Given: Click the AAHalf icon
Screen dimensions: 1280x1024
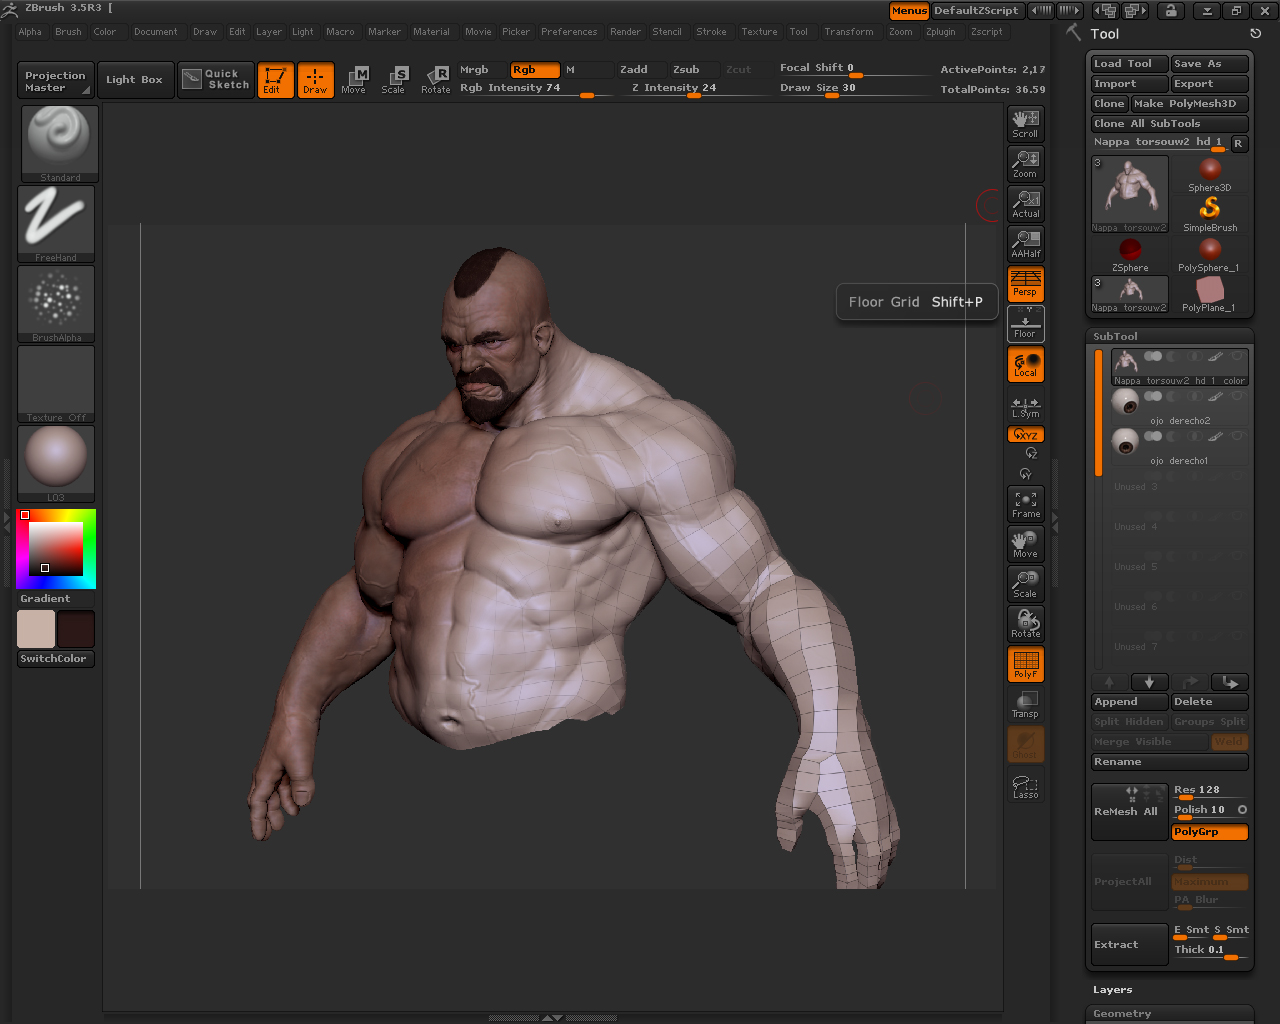Looking at the screenshot, I should [x=1026, y=244].
